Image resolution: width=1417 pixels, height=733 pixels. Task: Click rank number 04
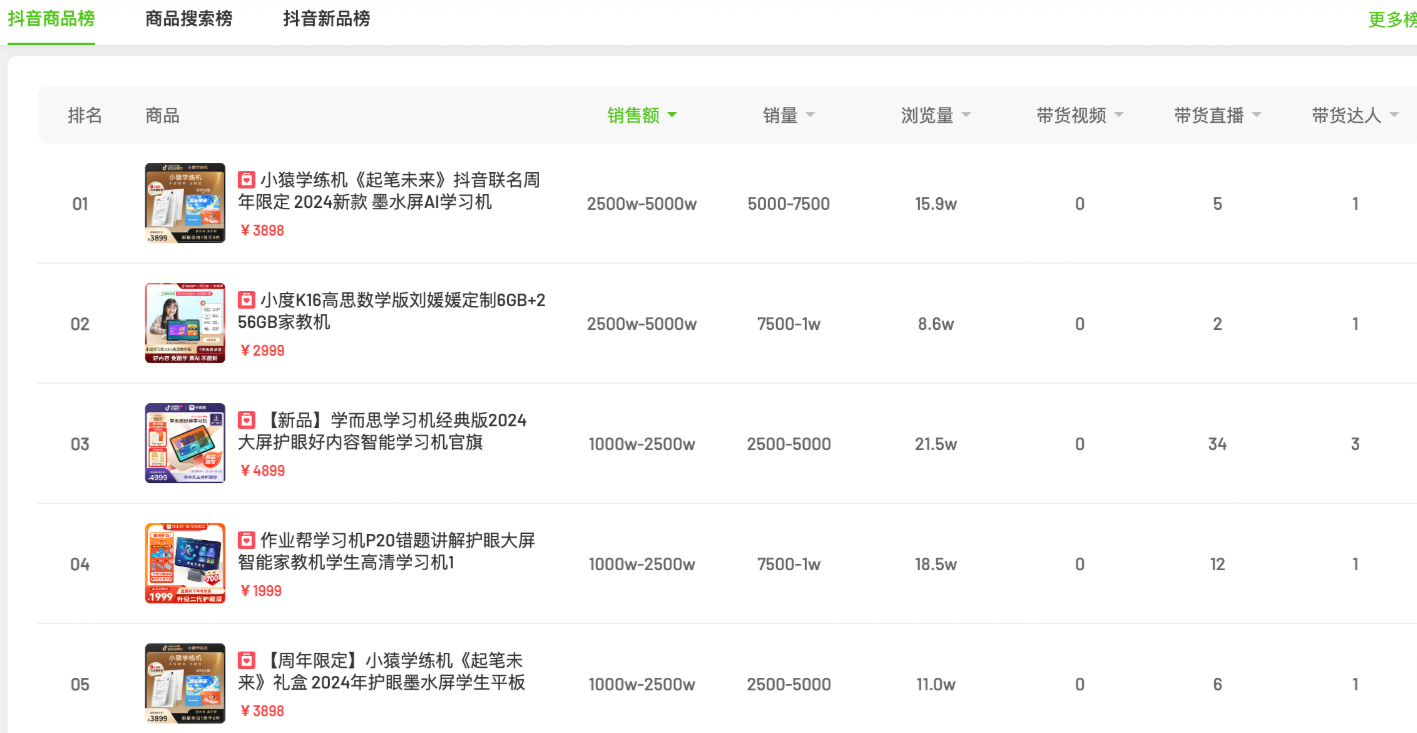[x=80, y=564]
